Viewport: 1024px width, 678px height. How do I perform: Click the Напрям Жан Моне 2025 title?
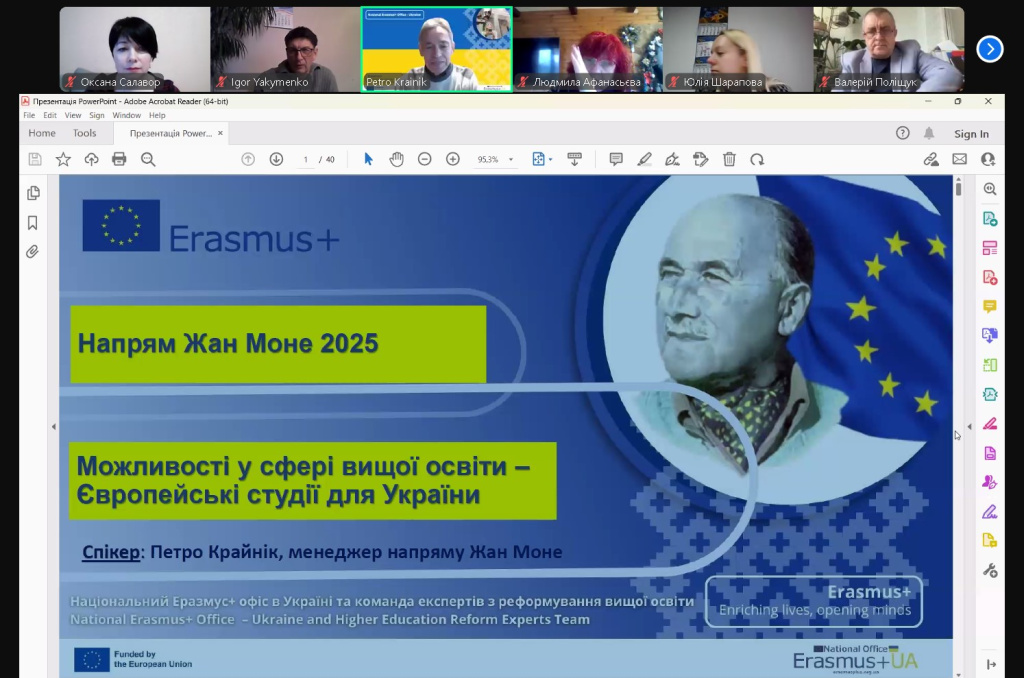tap(228, 344)
